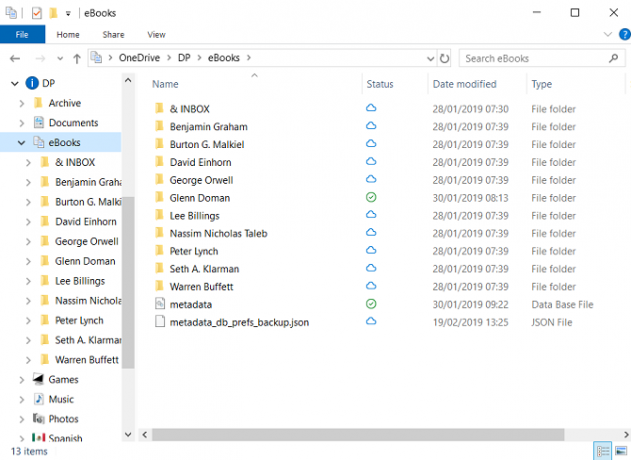Select the Warren Buffett folder in list
The width and height of the screenshot is (631, 460).
coord(201,287)
